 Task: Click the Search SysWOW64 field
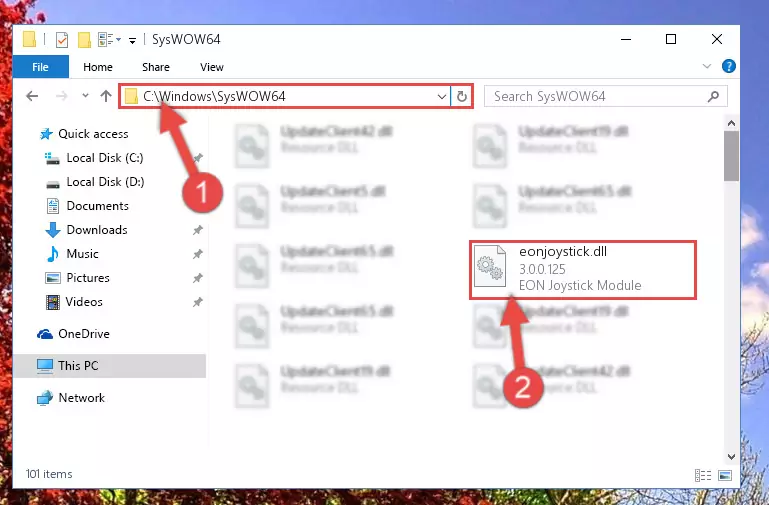606,96
